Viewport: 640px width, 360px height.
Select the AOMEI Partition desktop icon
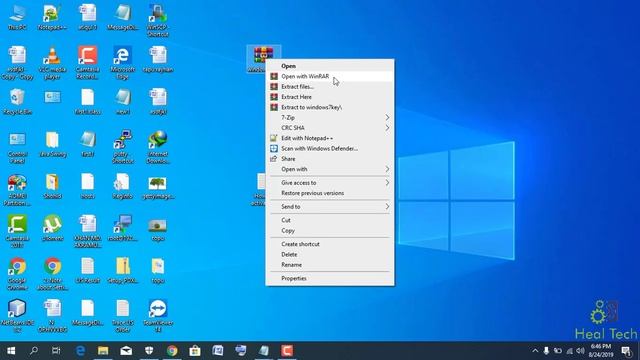pyautogui.click(x=17, y=190)
